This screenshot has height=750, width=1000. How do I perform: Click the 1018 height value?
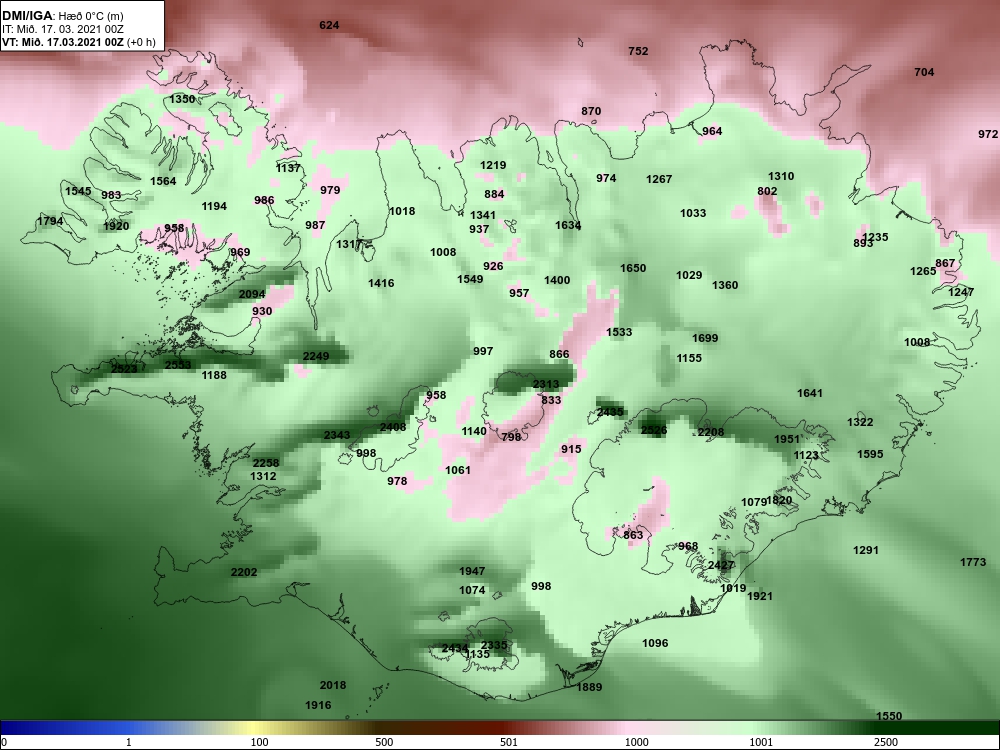402,211
